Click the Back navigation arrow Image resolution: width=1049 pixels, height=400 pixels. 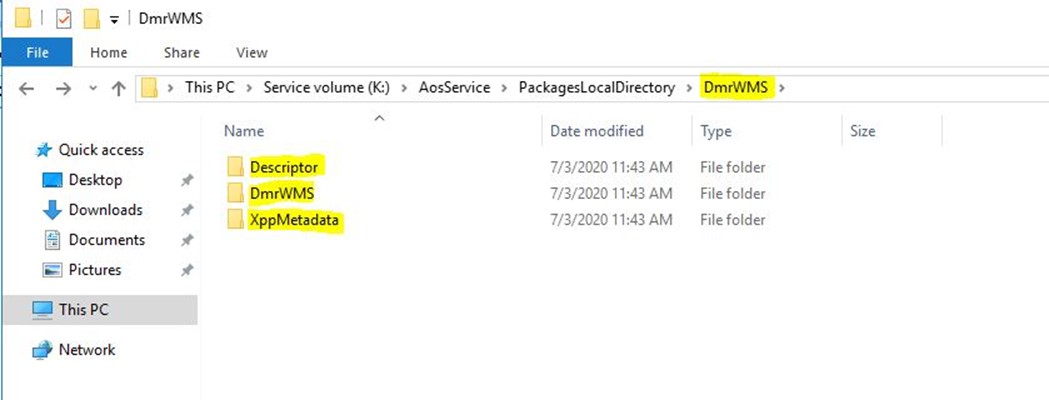(26, 88)
